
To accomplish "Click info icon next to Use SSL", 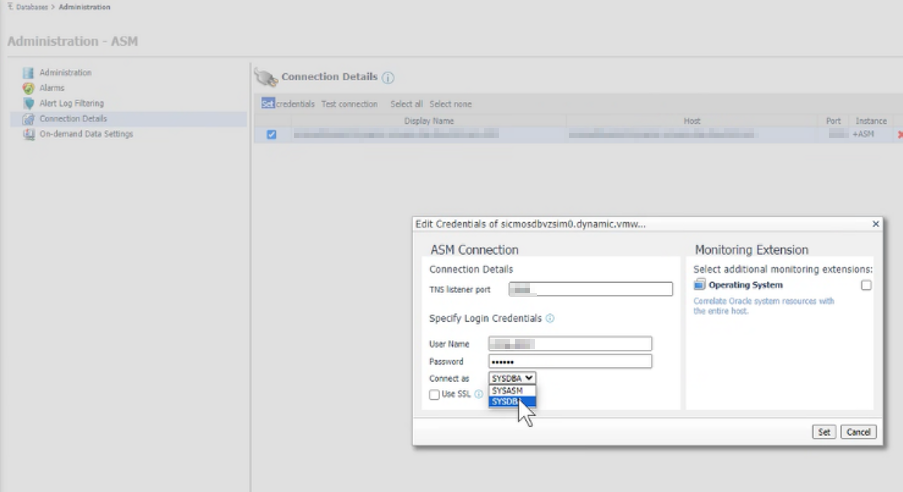I will click(479, 394).
